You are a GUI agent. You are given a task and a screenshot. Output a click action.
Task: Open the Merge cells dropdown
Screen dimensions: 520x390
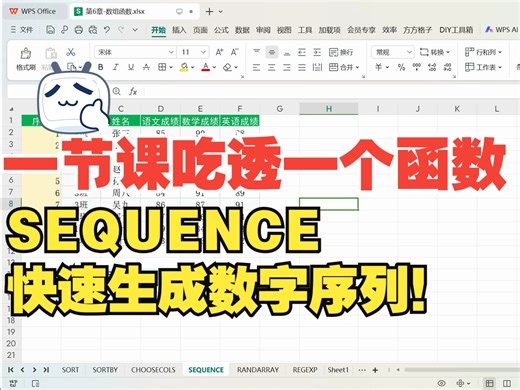pos(357,68)
